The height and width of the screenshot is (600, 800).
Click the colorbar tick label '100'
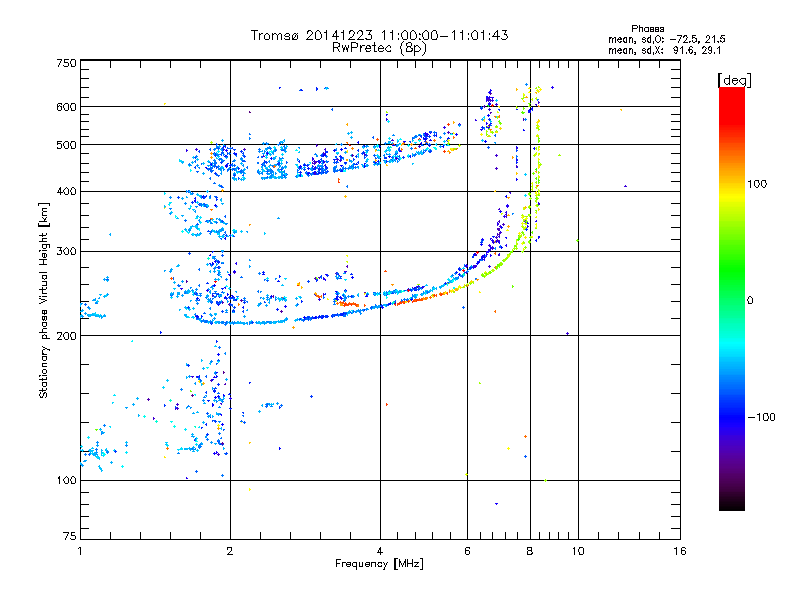coord(757,184)
